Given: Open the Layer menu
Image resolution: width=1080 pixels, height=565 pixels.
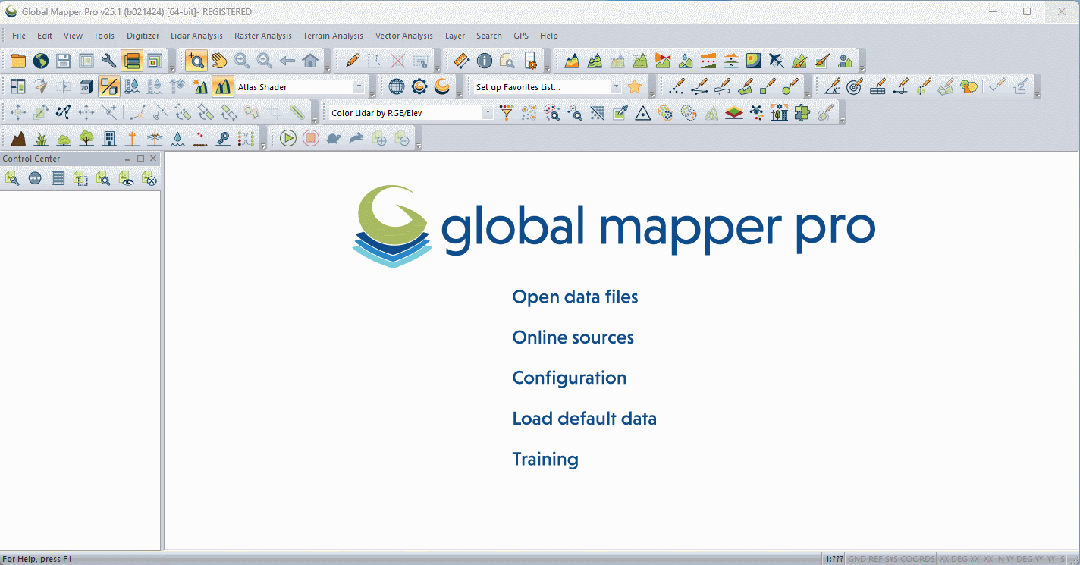Looking at the screenshot, I should tap(455, 36).
